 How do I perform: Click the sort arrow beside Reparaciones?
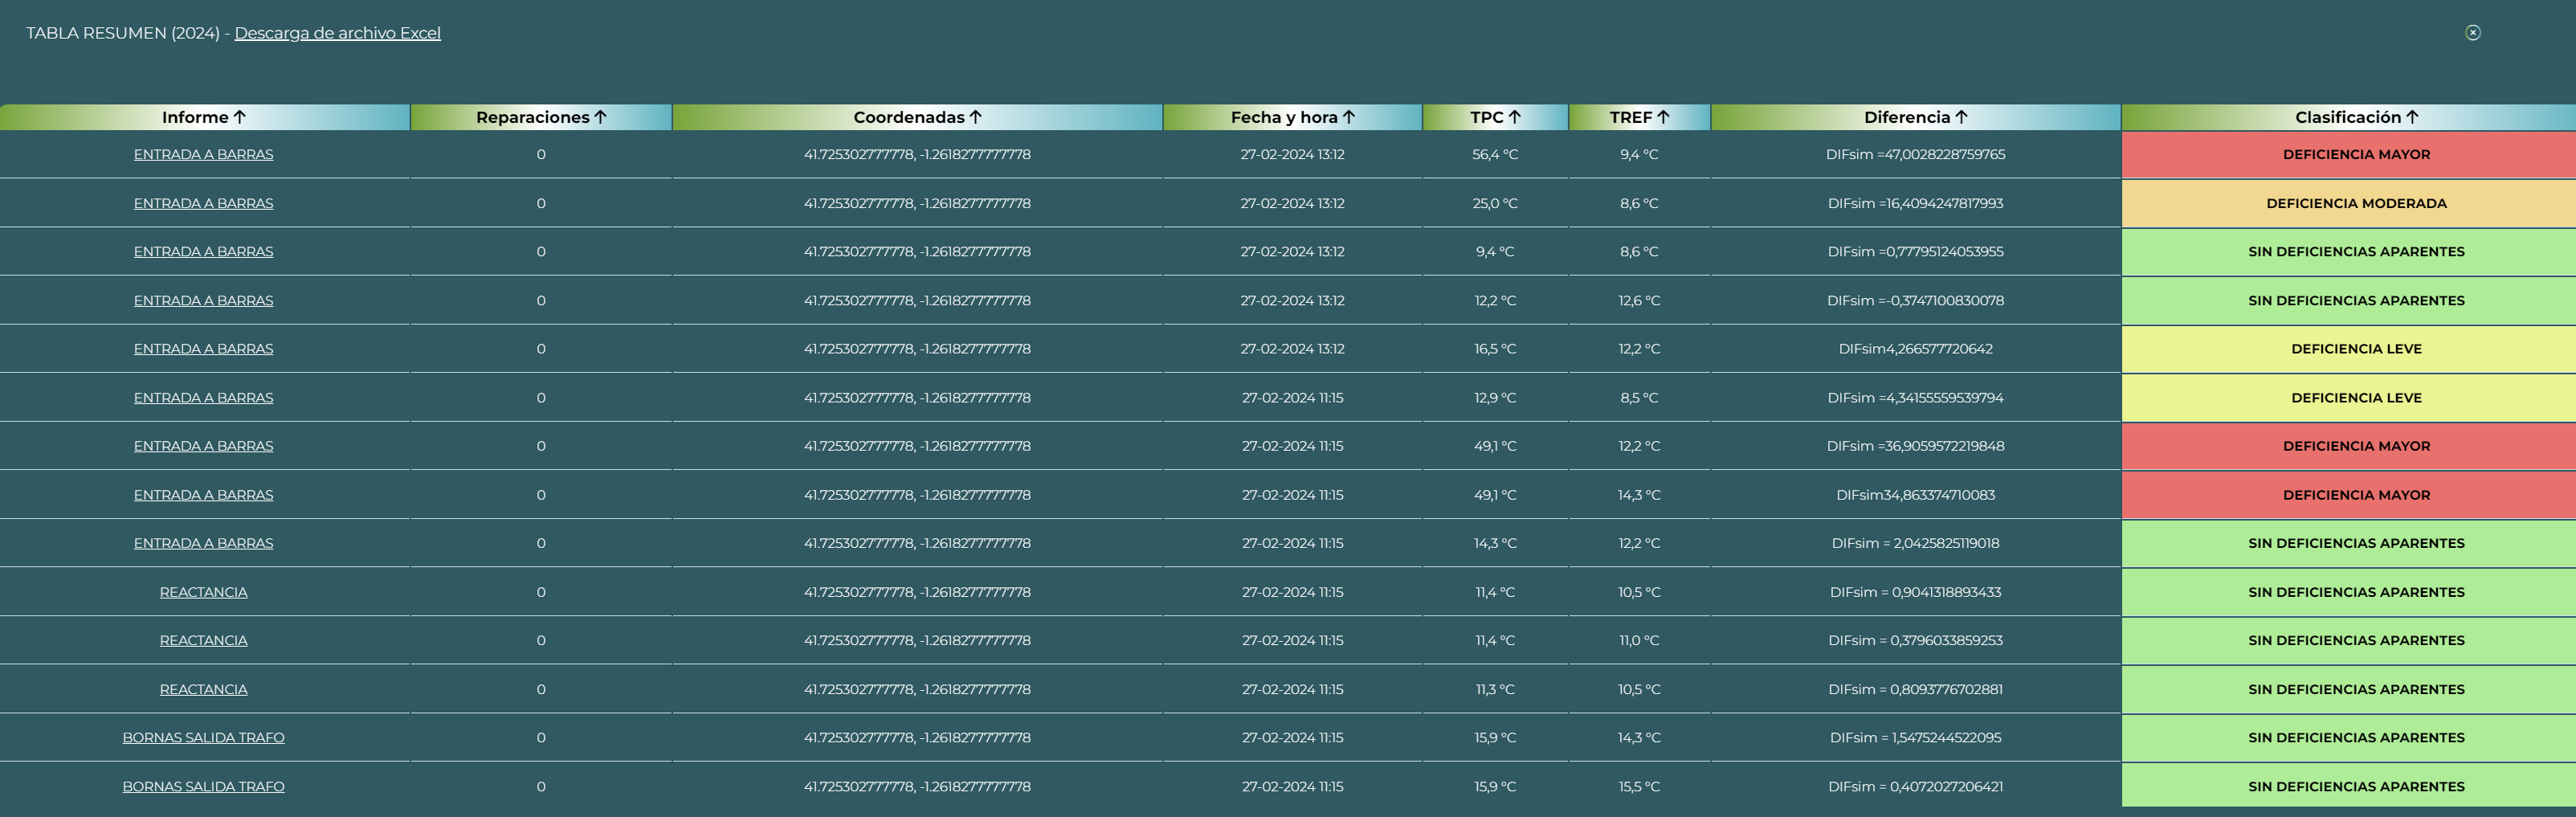coord(600,117)
